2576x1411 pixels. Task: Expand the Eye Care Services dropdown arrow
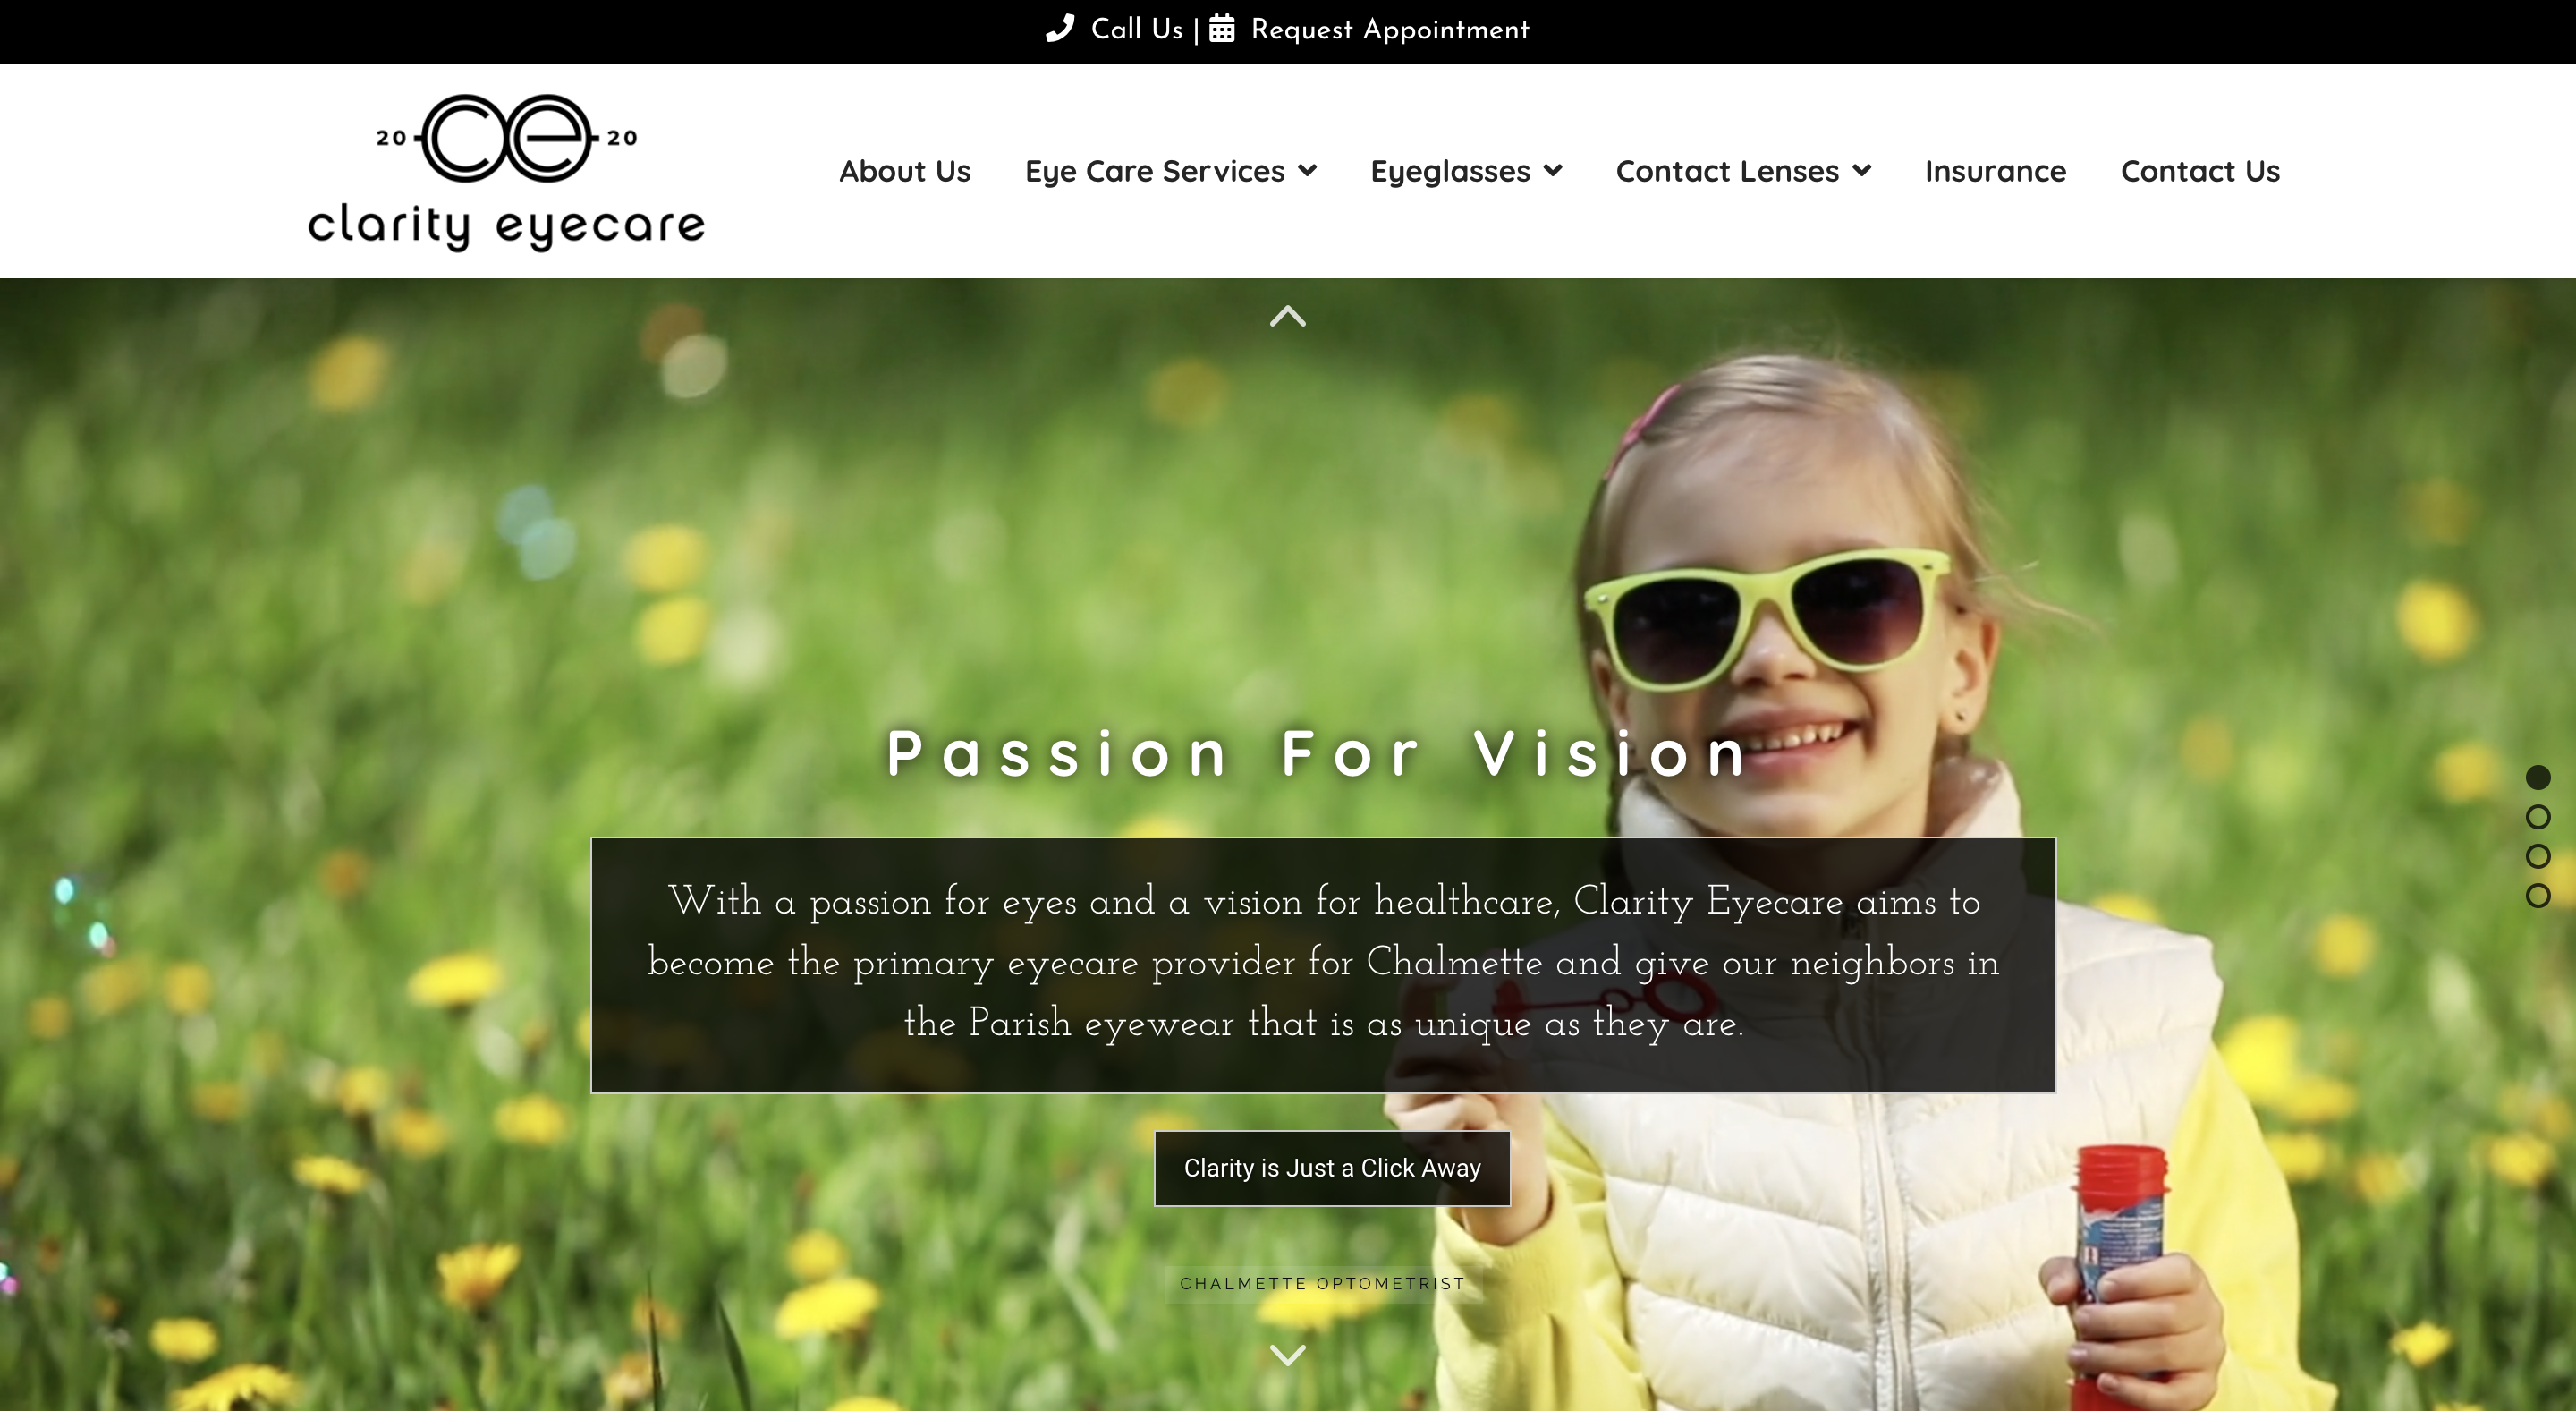click(x=1307, y=171)
